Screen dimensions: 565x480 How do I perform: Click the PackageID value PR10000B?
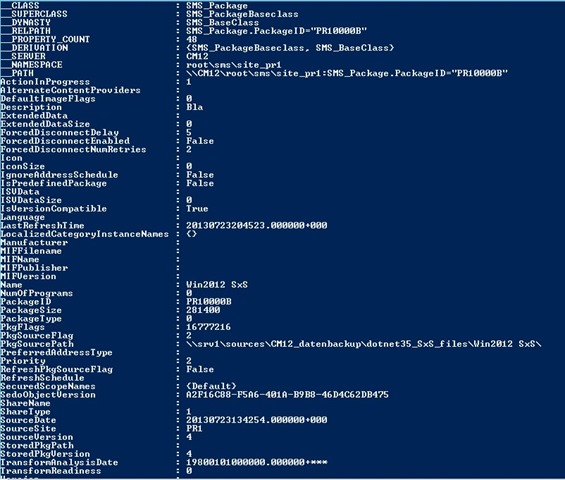tap(209, 302)
